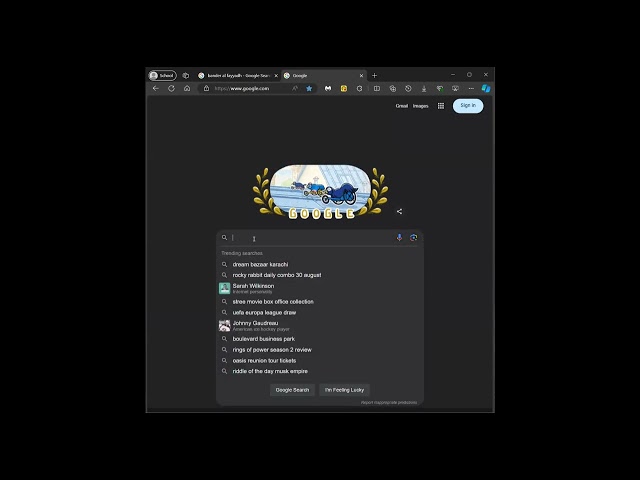
Task: Open the Collections icon
Action: point(393,89)
